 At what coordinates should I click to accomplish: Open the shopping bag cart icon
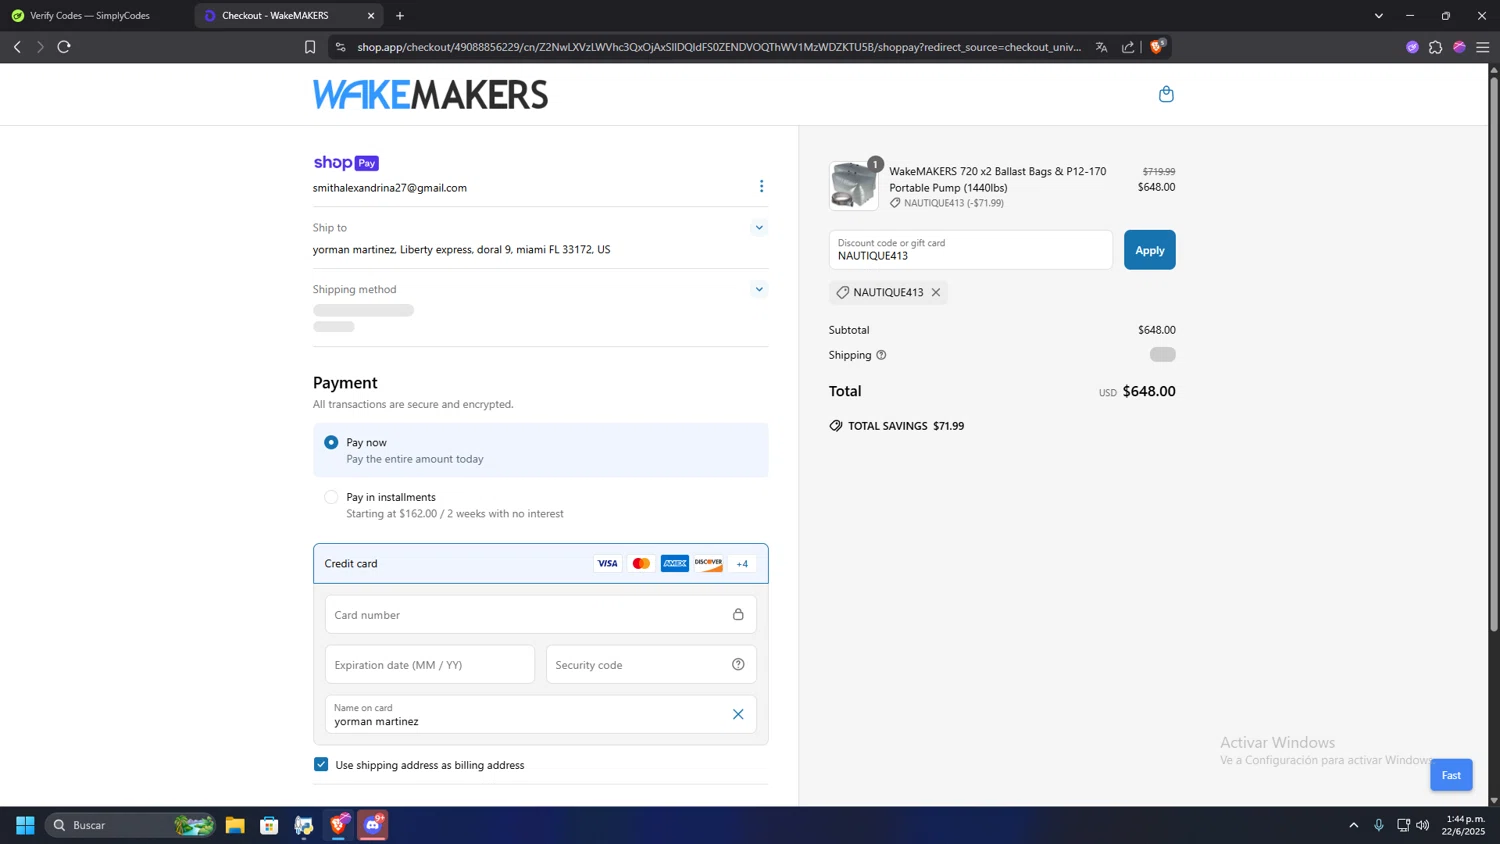[1166, 94]
